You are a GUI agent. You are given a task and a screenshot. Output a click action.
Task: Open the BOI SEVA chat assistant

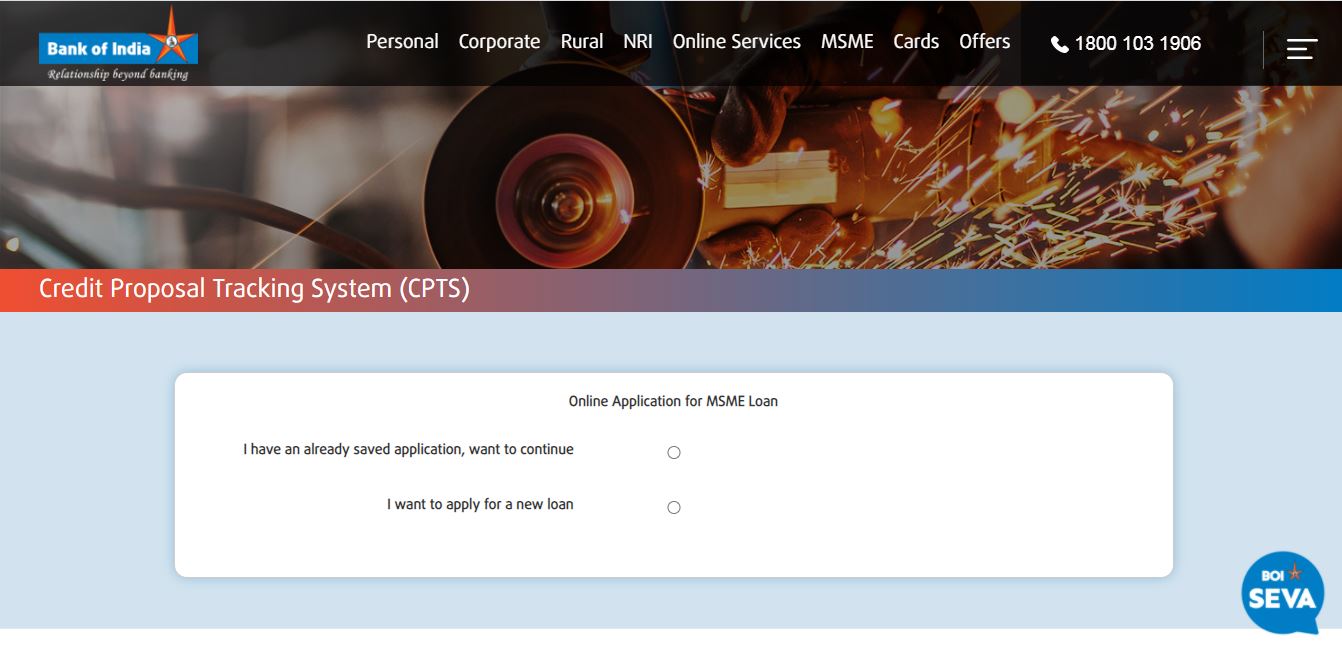1282,593
